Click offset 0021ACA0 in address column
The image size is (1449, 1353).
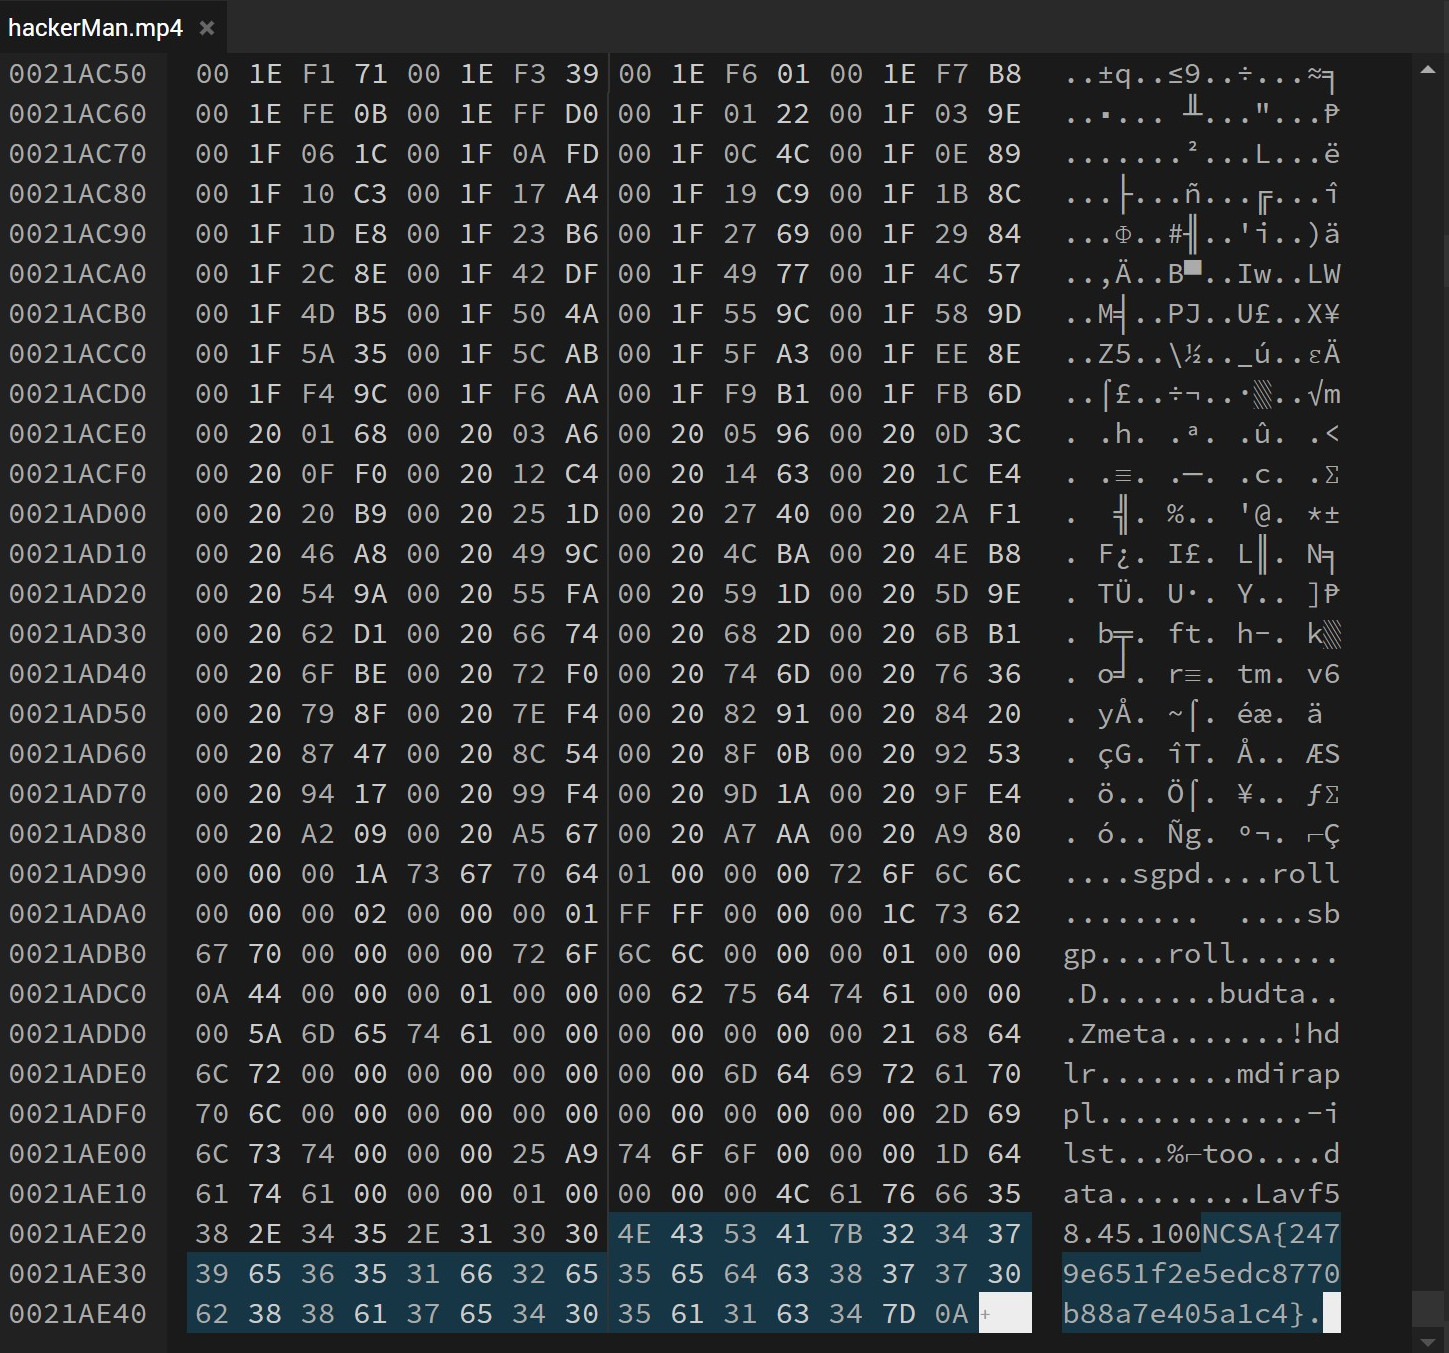point(78,274)
